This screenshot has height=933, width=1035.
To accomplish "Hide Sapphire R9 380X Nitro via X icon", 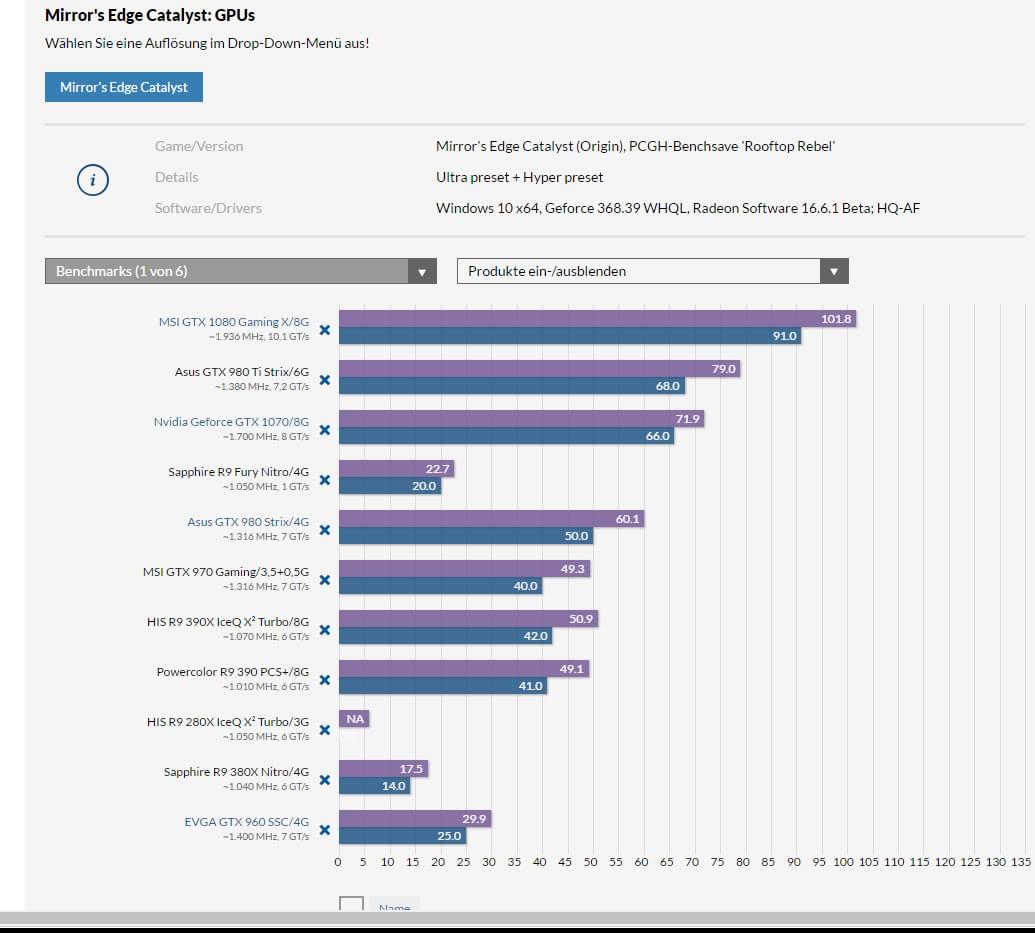I will coord(324,780).
